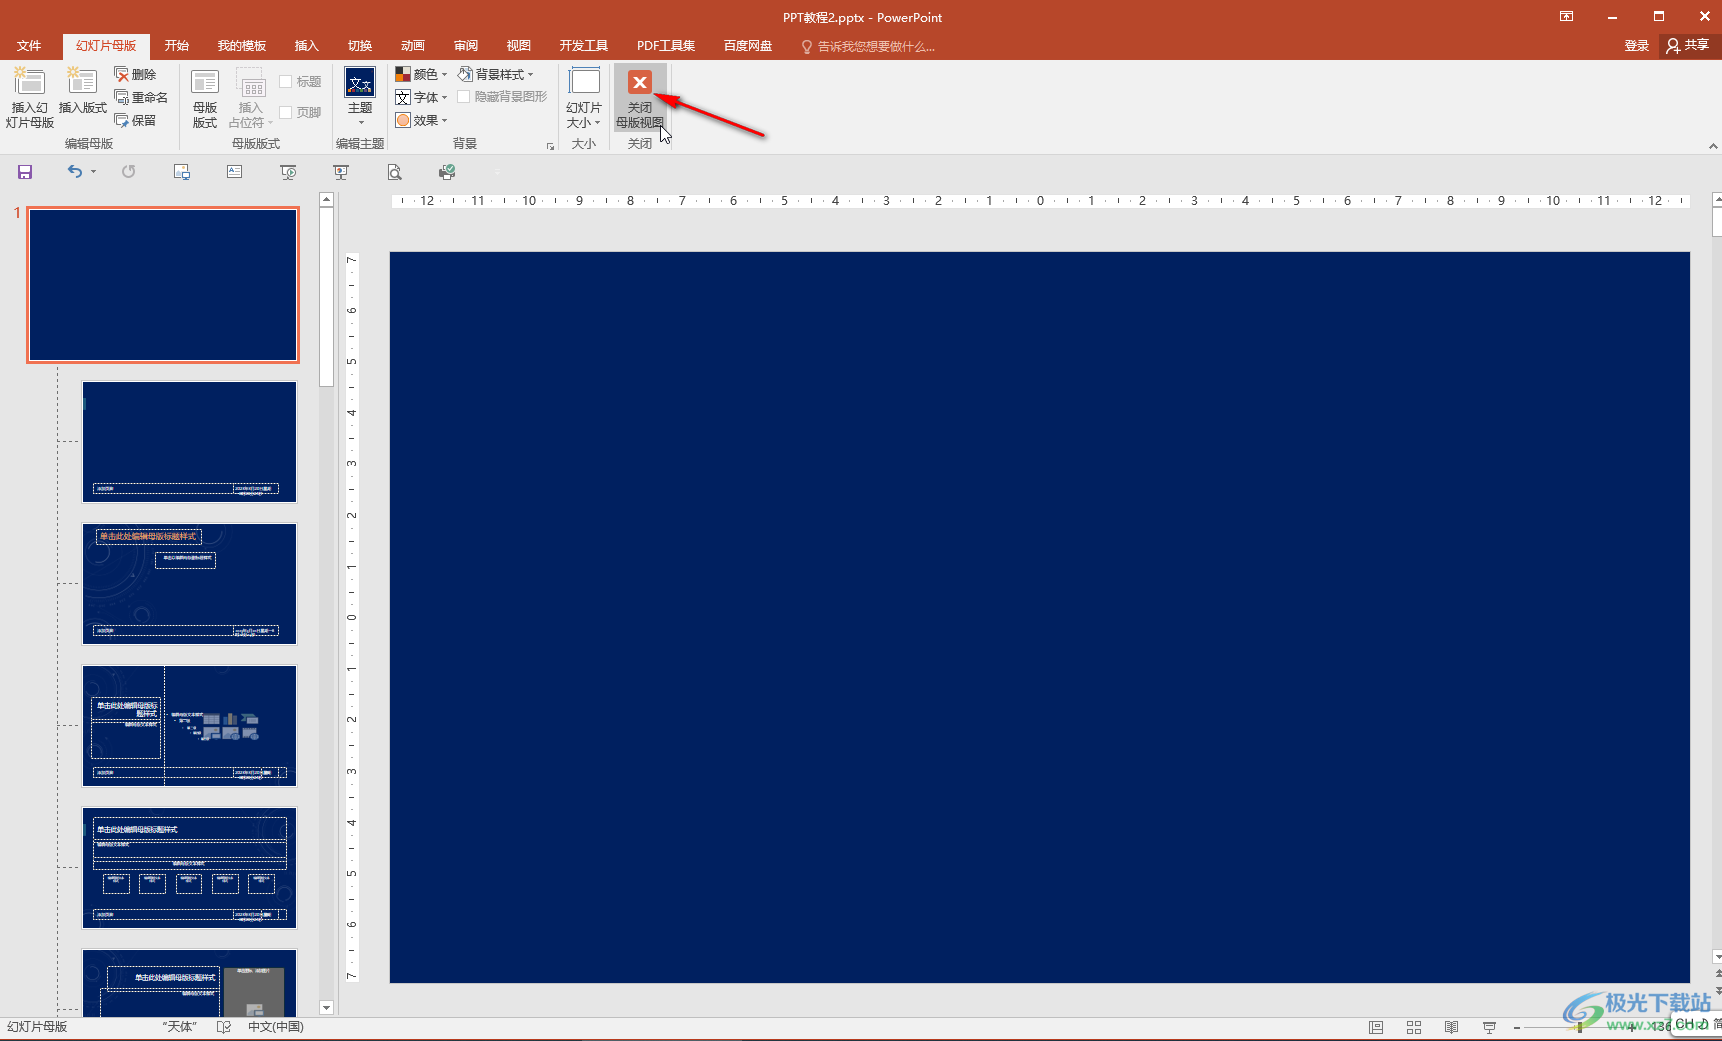Click the Tell Me (告诉我您想要做什么) search box
The width and height of the screenshot is (1722, 1041).
868,47
